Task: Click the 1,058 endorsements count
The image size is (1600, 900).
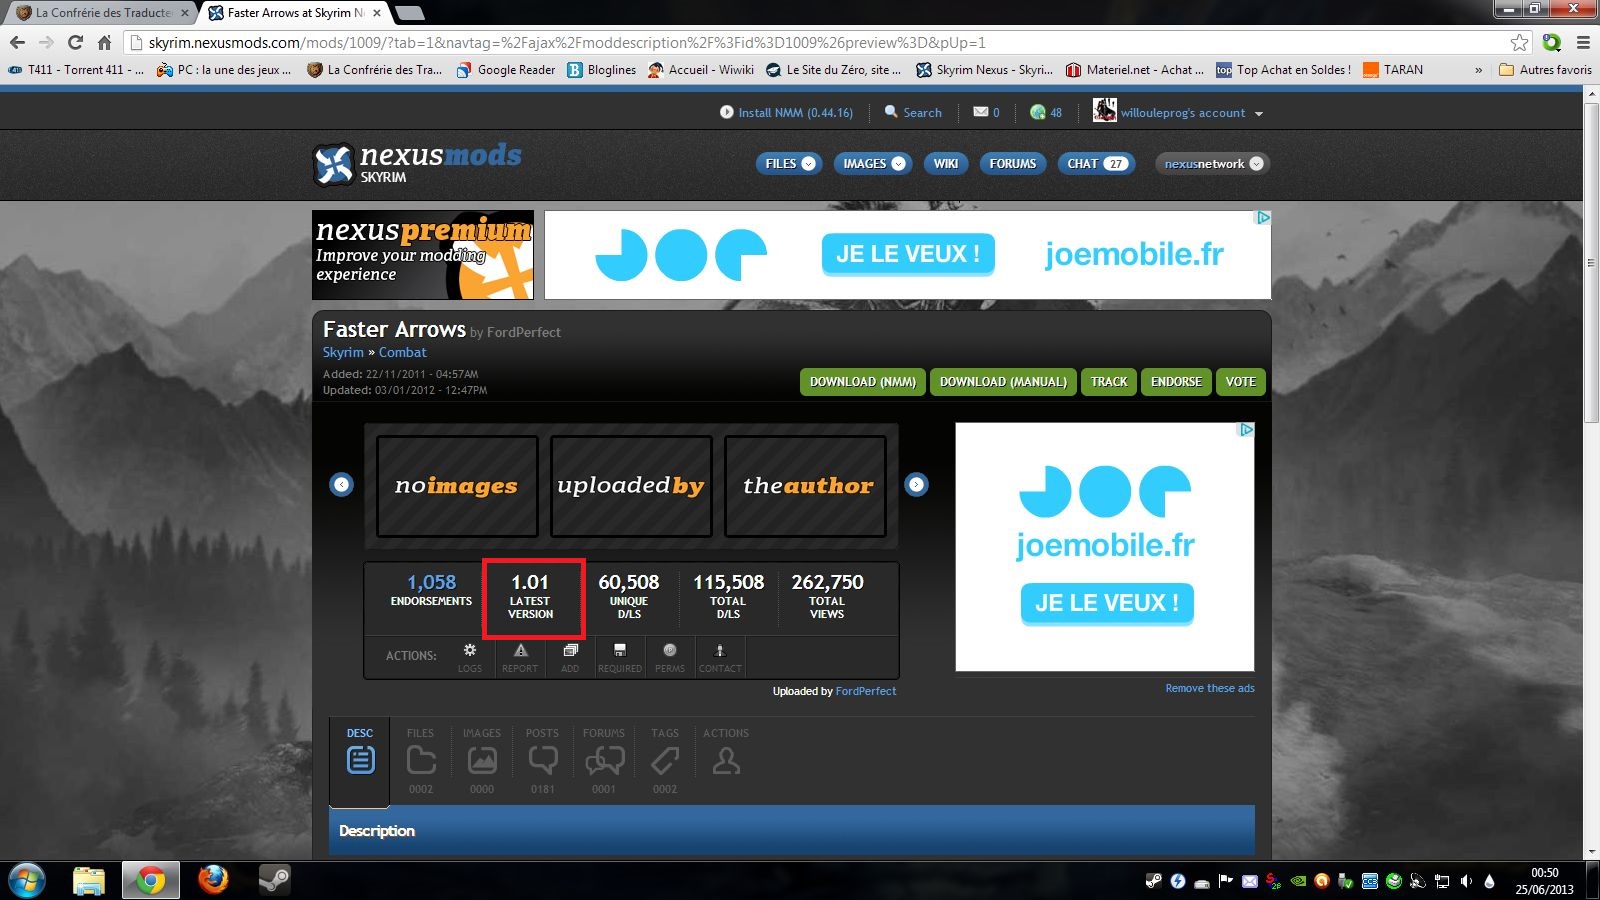Action: pyautogui.click(x=431, y=582)
